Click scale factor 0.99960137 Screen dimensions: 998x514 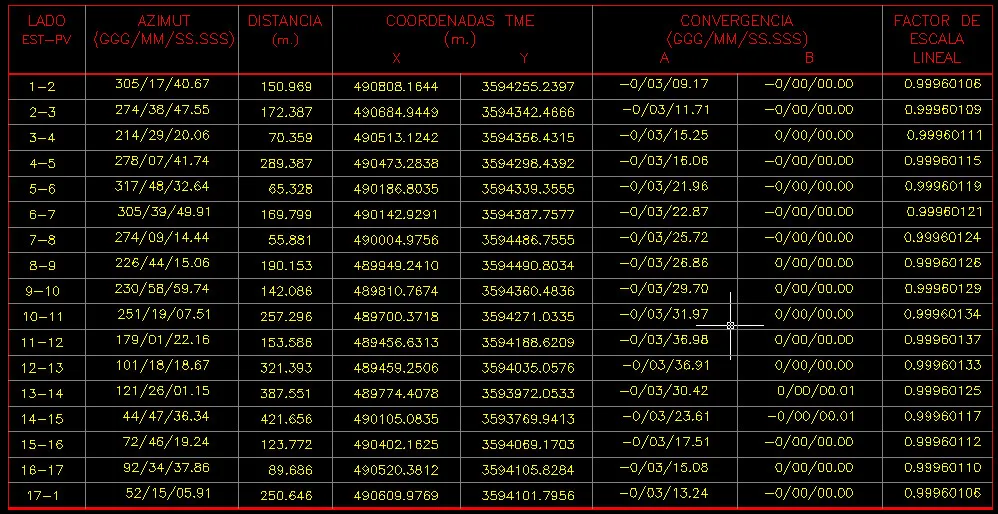click(x=943, y=339)
